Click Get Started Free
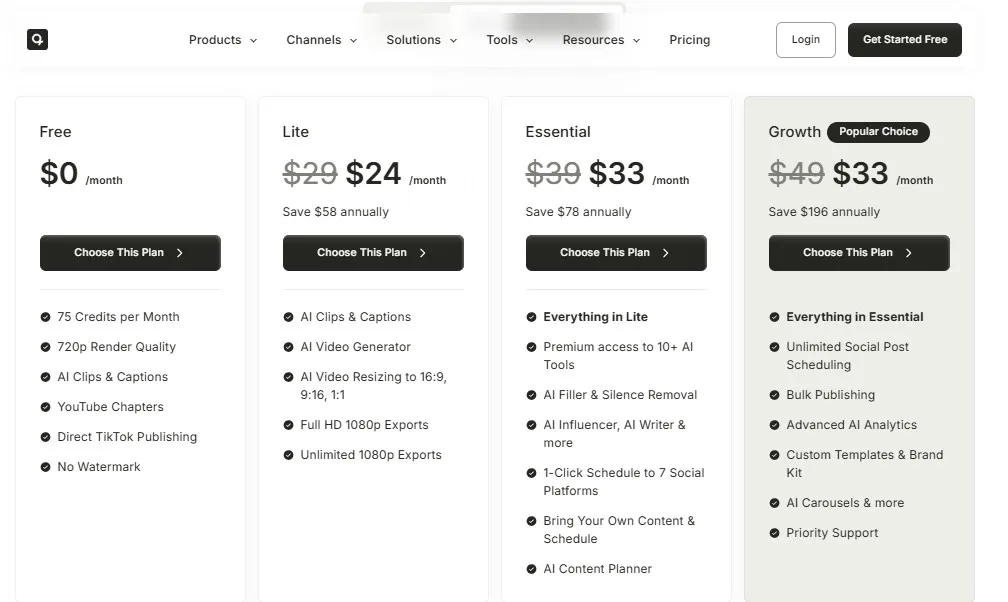Screen dimensions: 1008x602 pos(904,40)
